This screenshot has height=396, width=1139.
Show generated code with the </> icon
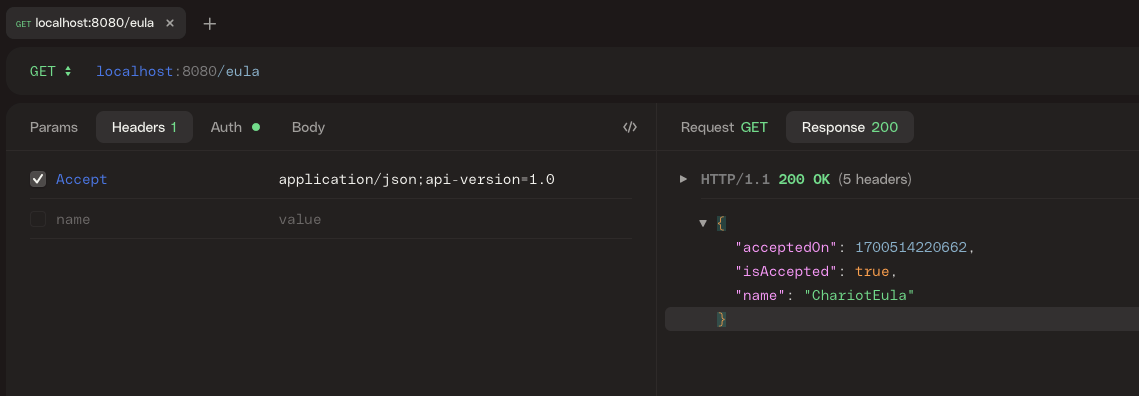pos(630,127)
